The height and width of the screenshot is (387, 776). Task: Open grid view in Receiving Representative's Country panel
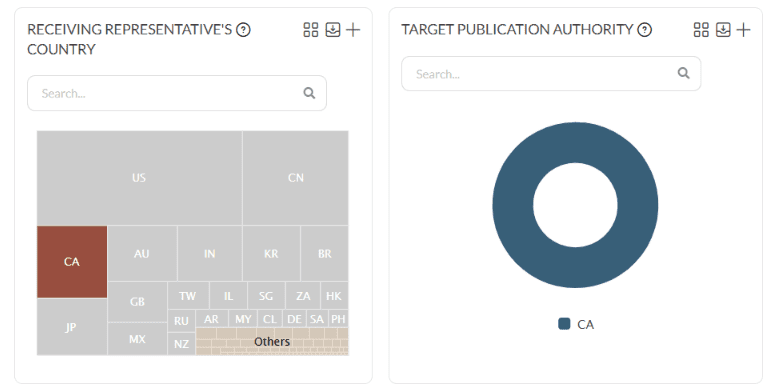pyautogui.click(x=311, y=30)
